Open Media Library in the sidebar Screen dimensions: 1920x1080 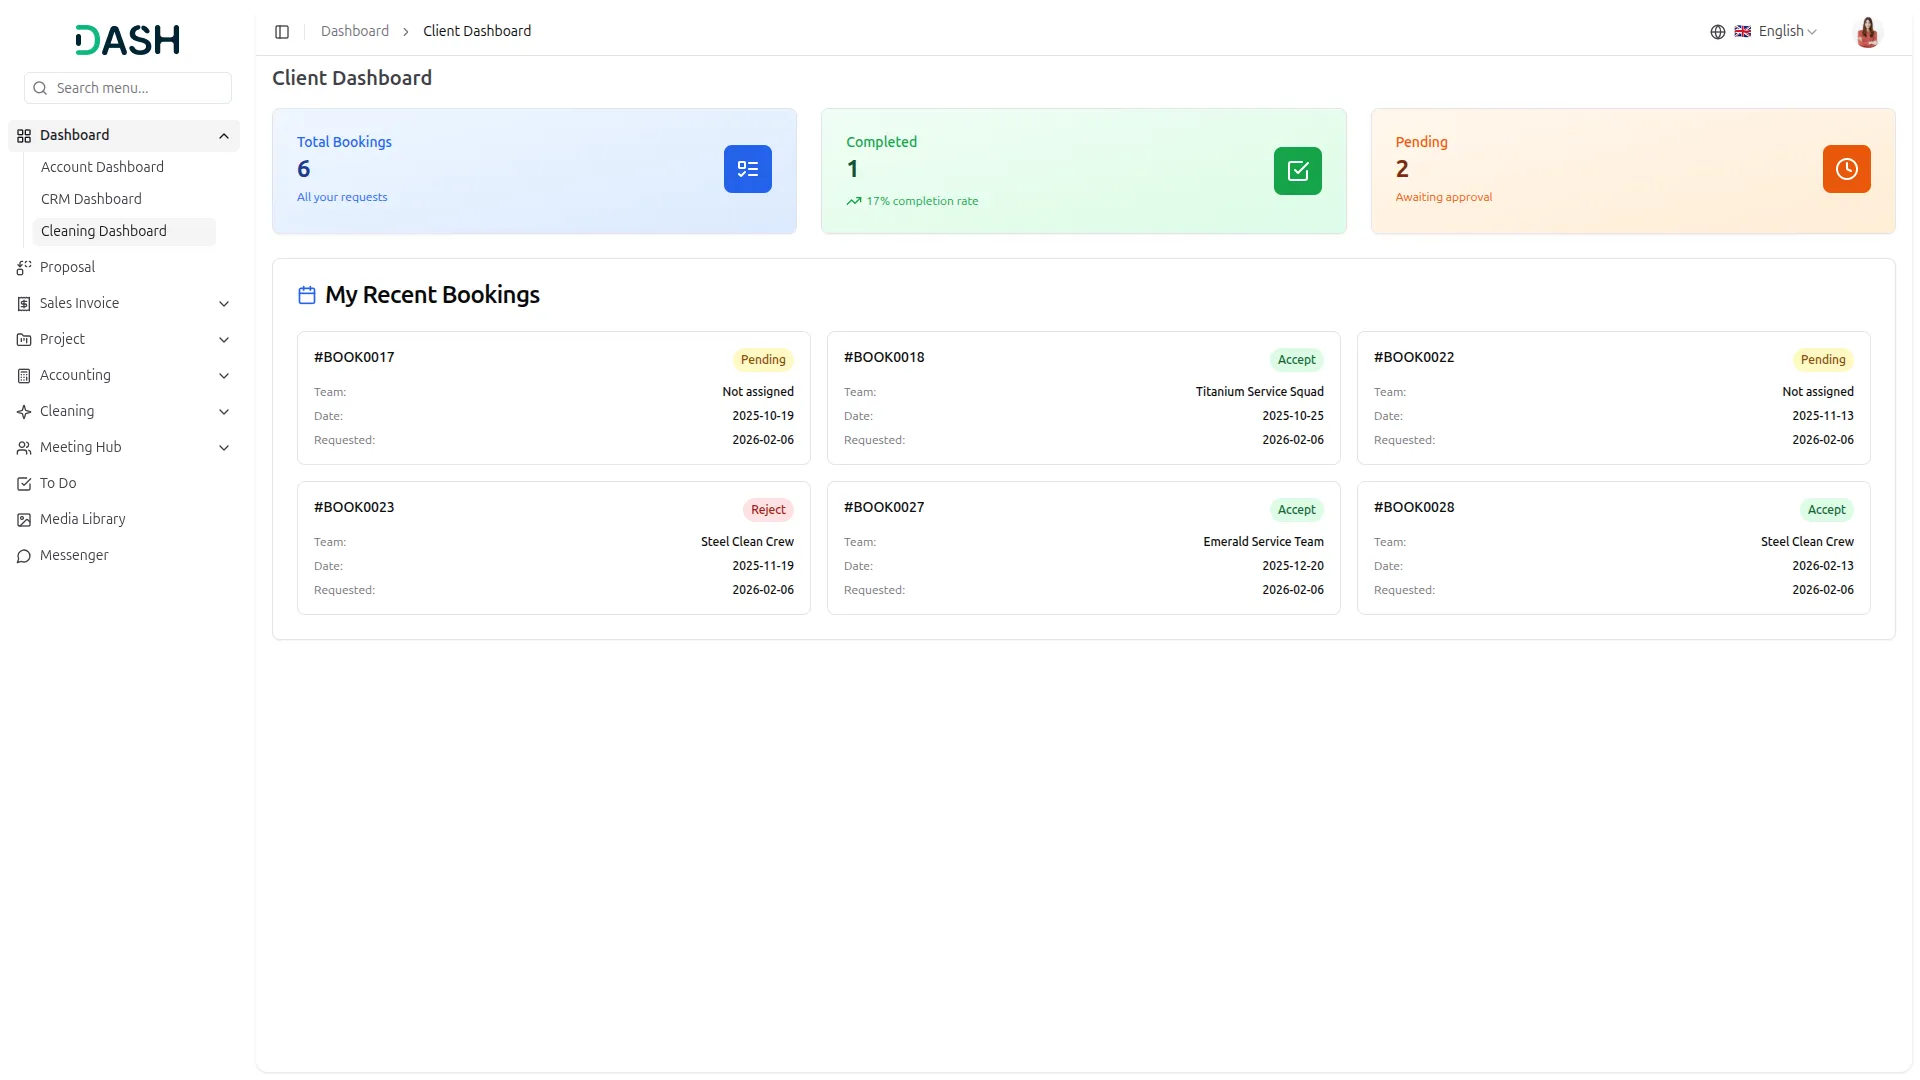tap(82, 519)
